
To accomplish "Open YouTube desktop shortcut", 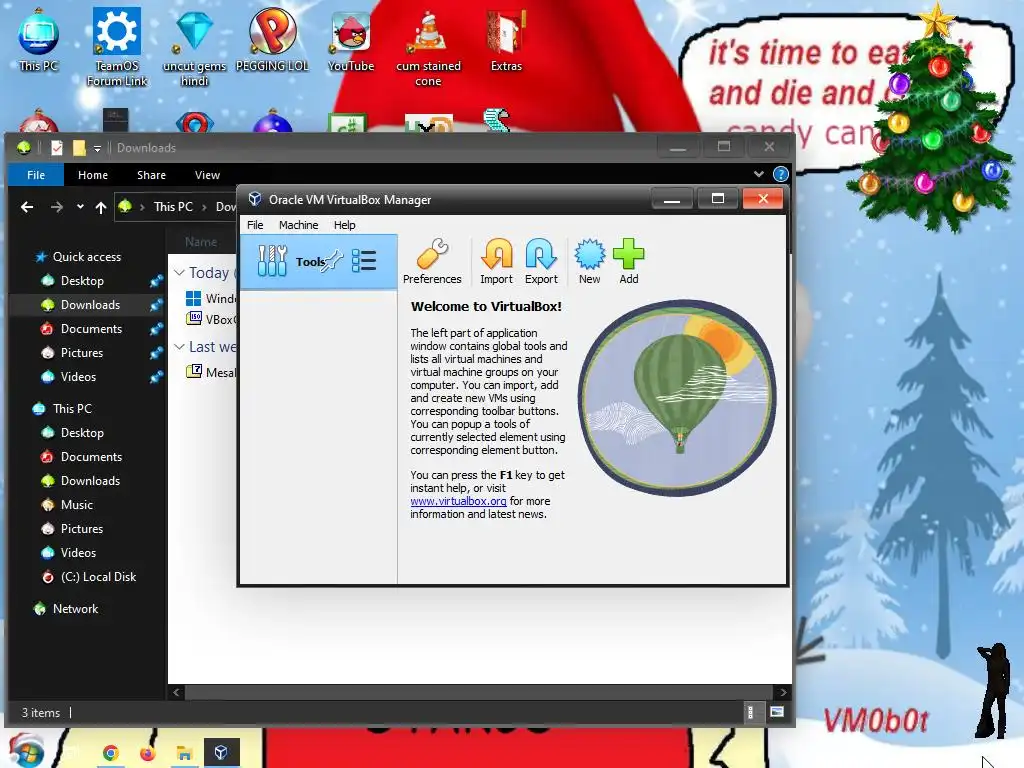I will pos(351,40).
